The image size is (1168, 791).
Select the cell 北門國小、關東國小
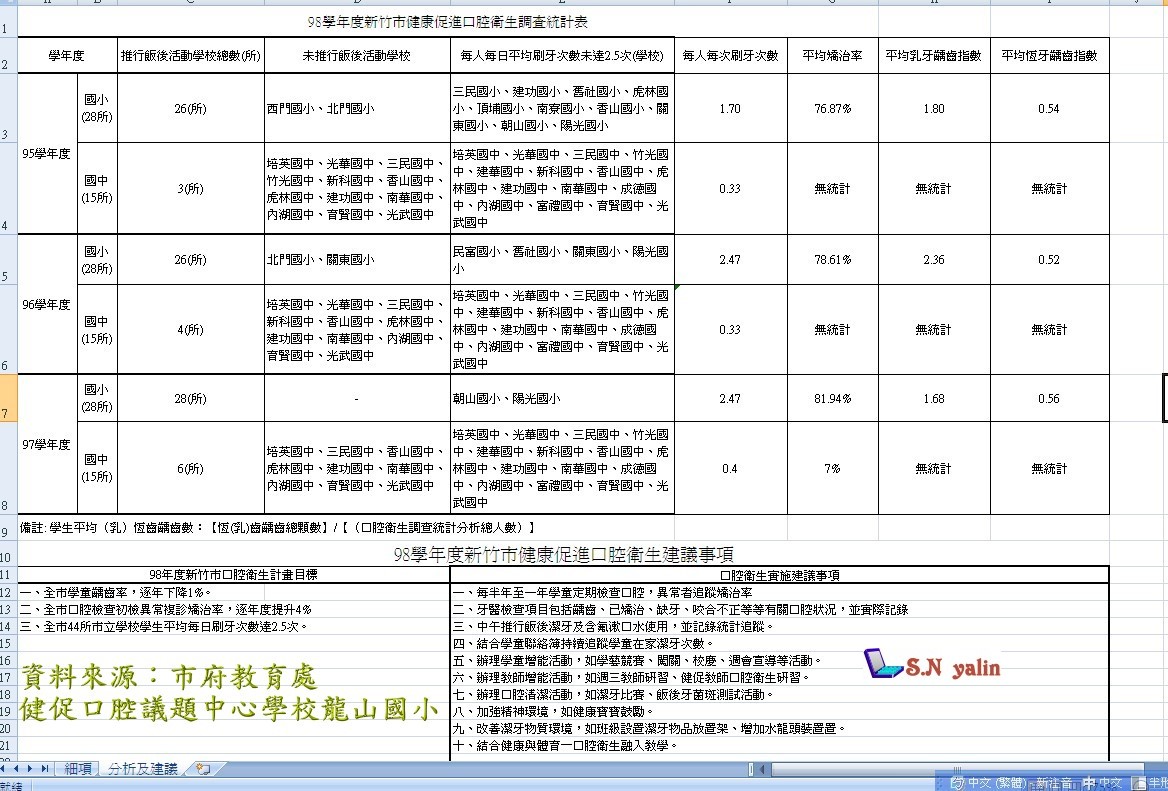coord(357,260)
